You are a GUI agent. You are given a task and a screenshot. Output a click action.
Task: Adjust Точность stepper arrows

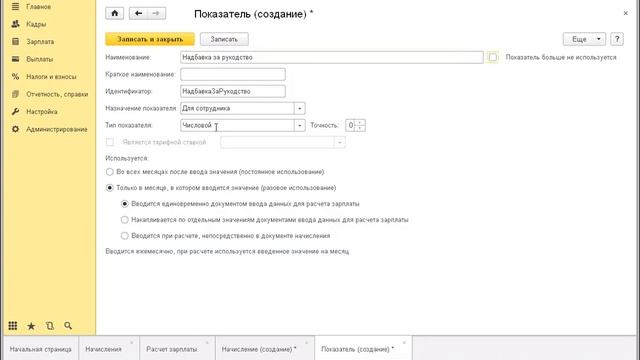(x=360, y=125)
